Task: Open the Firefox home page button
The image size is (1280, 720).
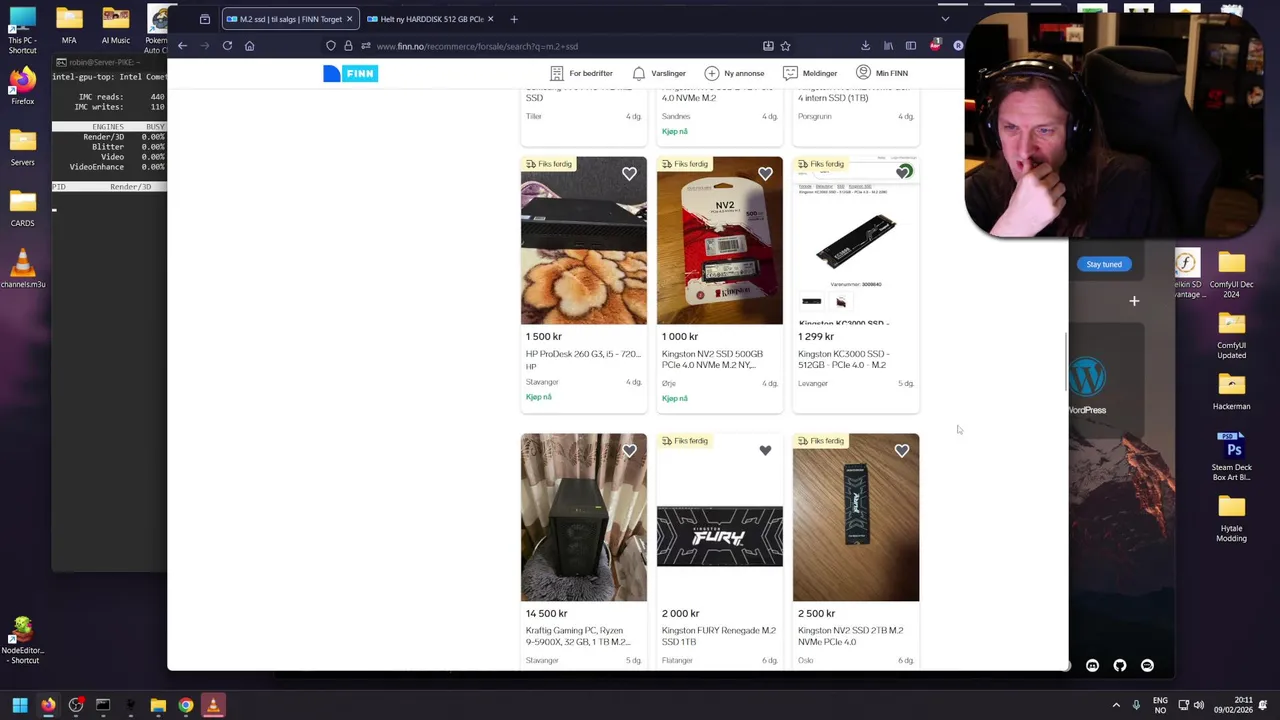Action: (250, 46)
